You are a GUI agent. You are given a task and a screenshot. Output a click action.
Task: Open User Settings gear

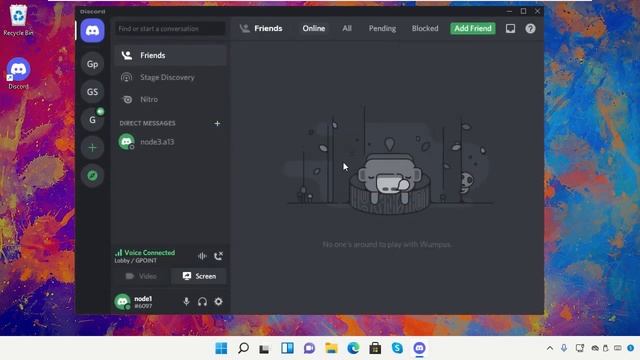[218, 302]
